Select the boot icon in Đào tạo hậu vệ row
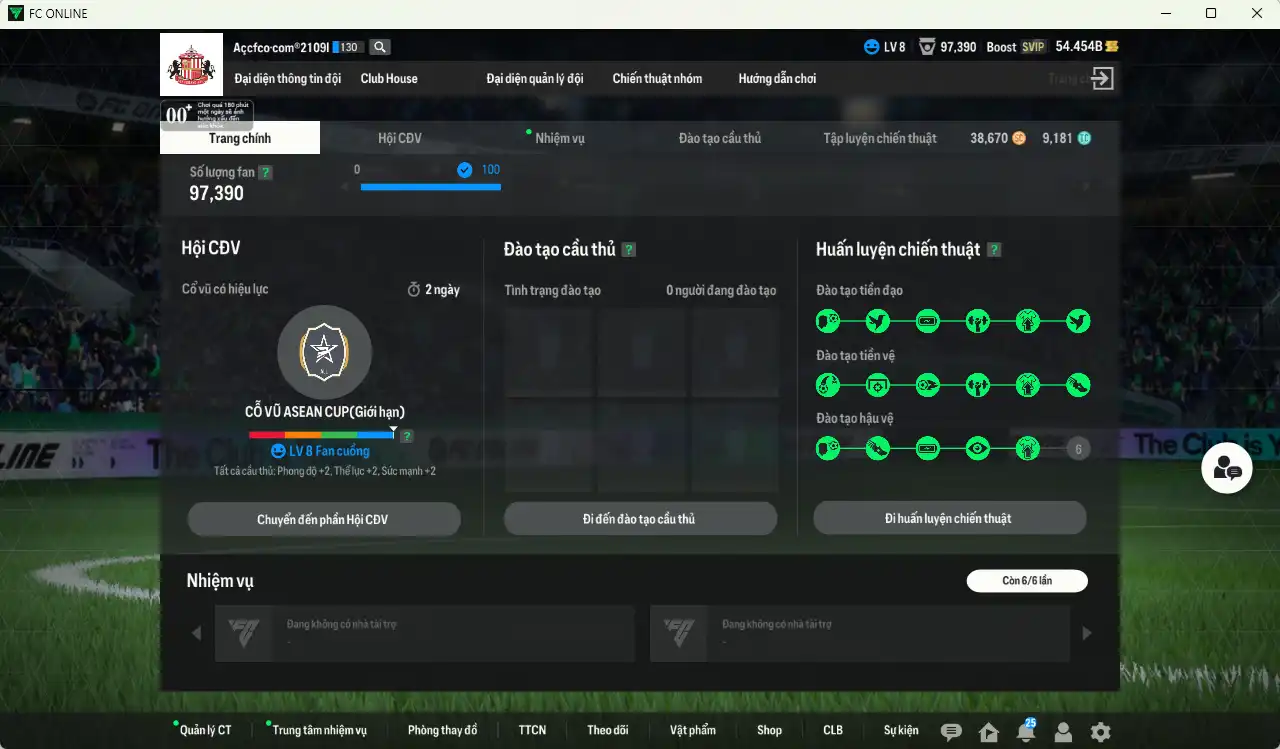Screen dimensions: 1280x749 pyautogui.click(x=877, y=449)
